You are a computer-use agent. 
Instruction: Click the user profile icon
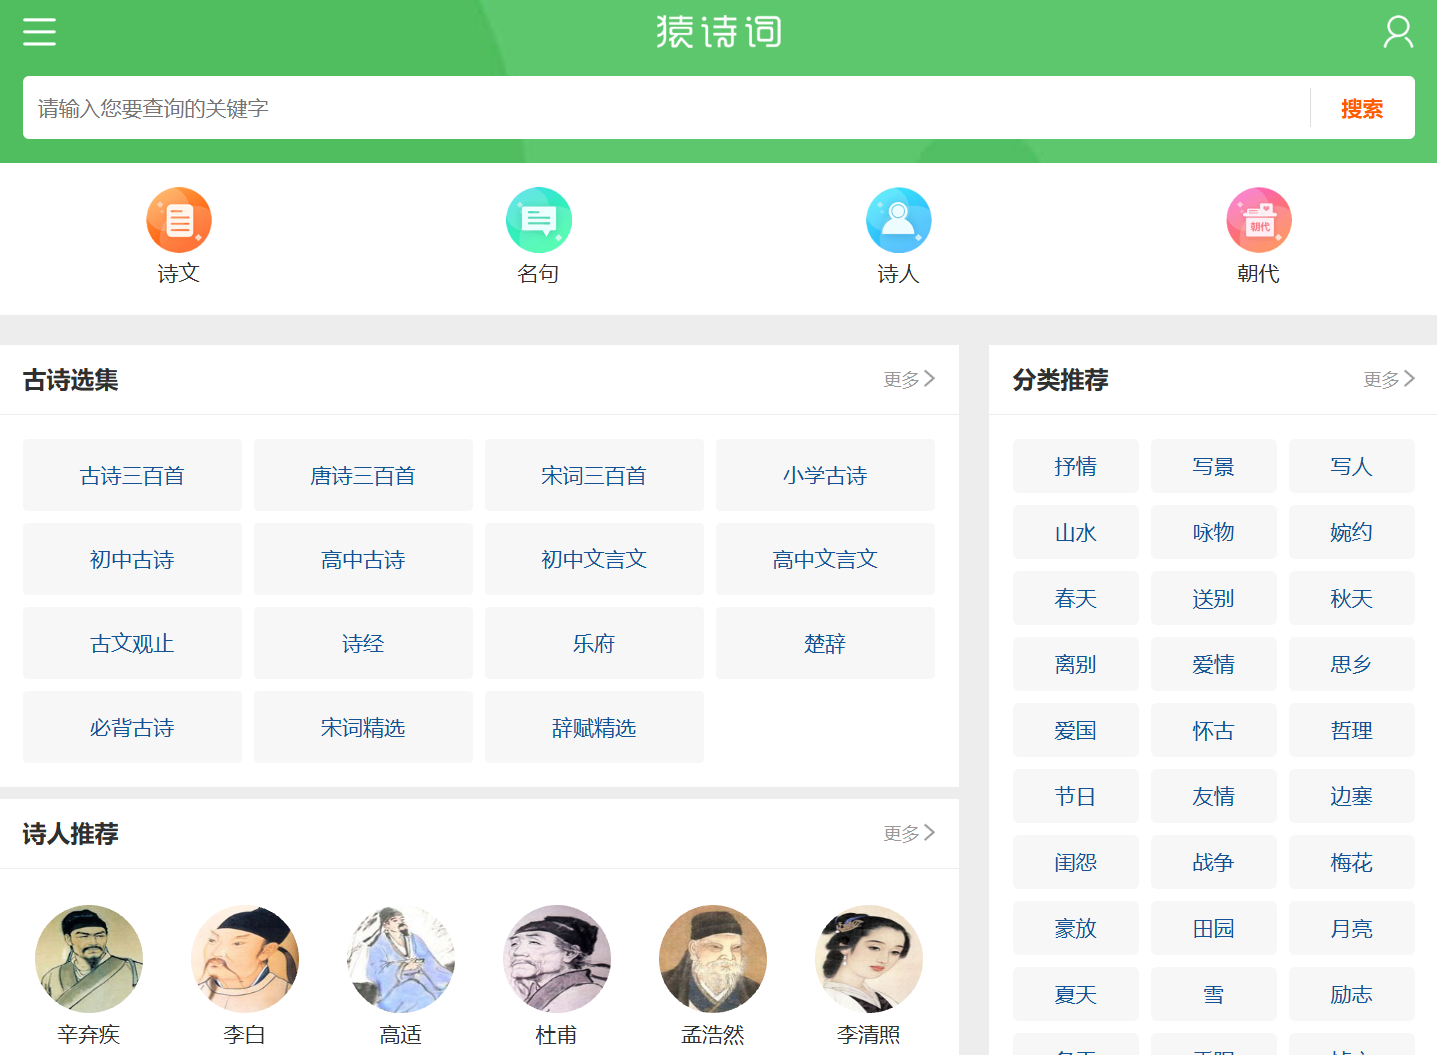[1397, 31]
